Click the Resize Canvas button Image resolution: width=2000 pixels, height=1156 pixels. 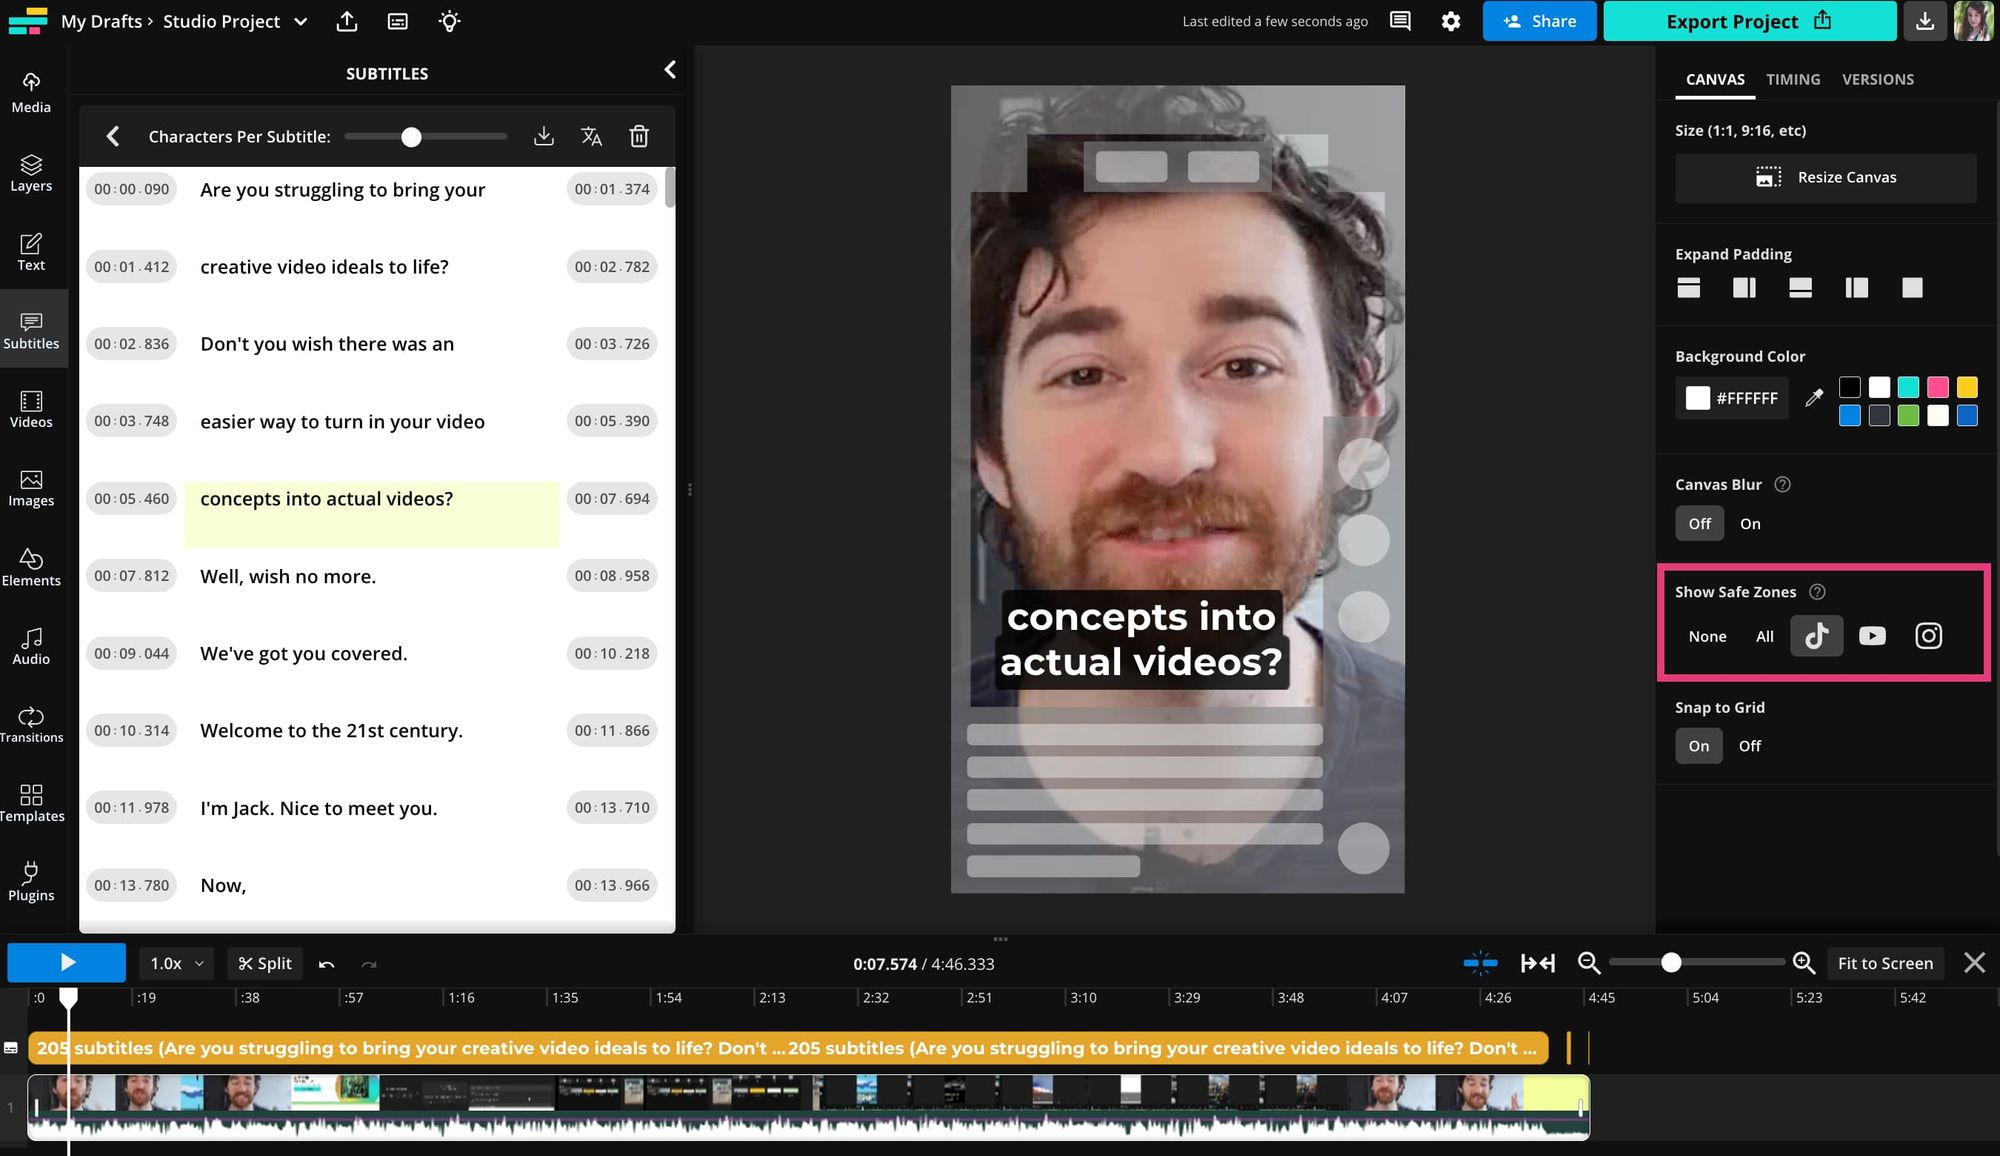coord(1825,177)
